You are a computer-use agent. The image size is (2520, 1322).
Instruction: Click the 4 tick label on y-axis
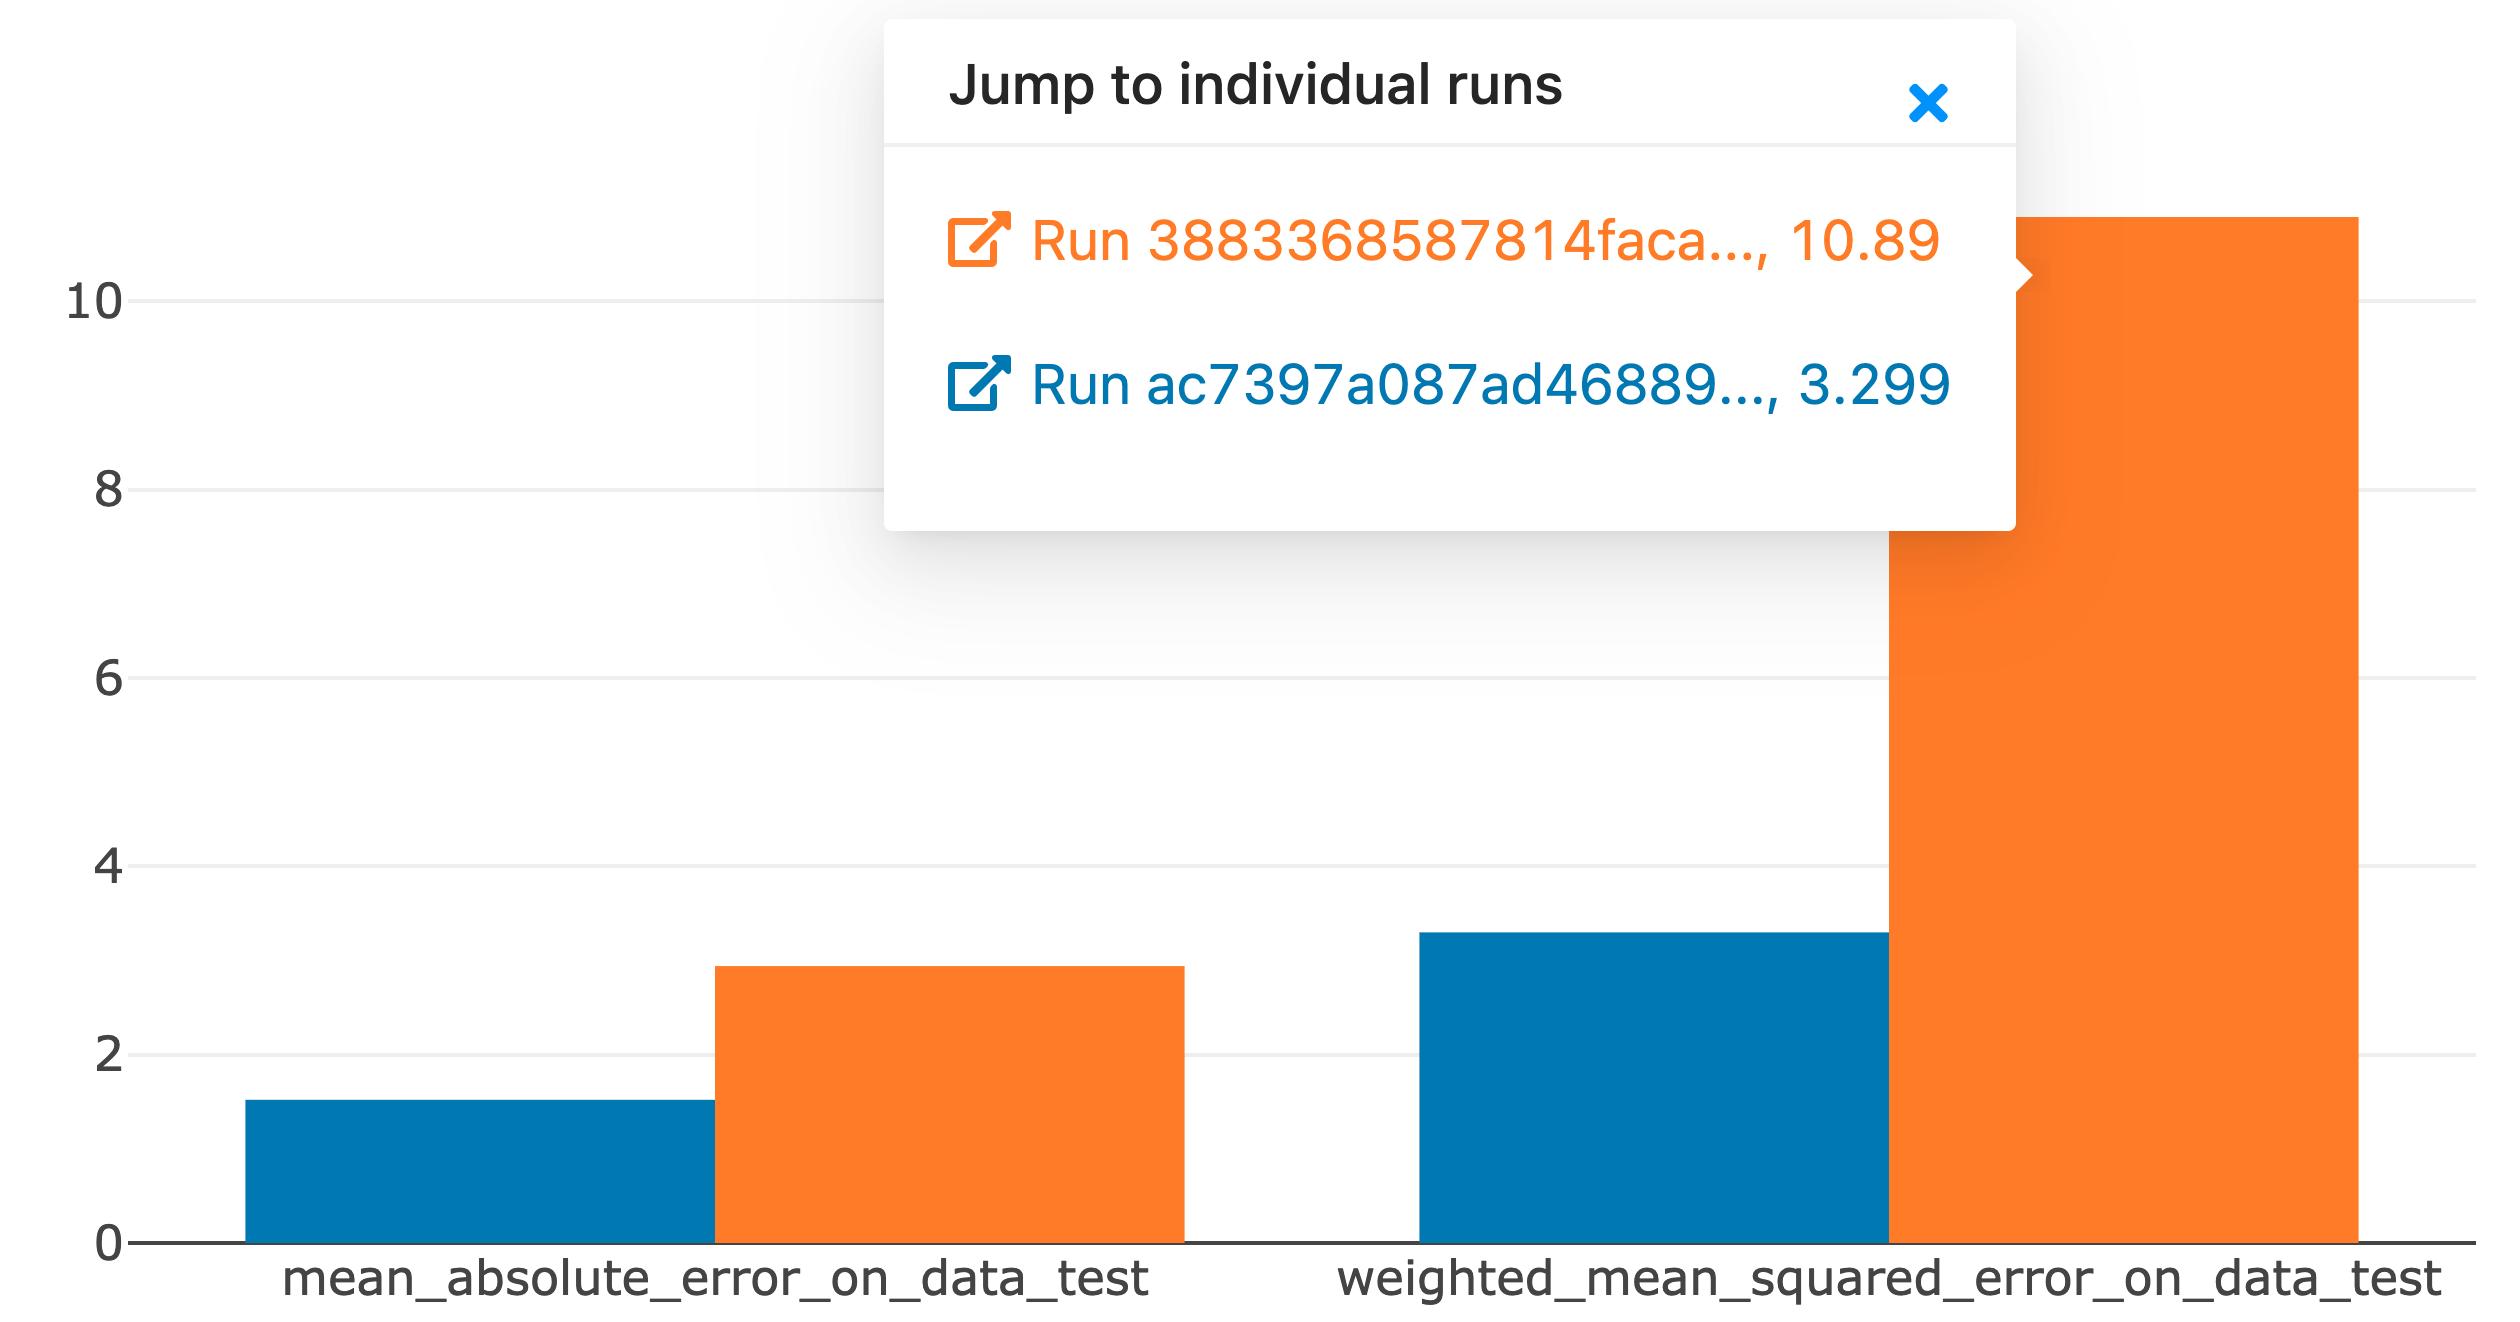pos(108,866)
